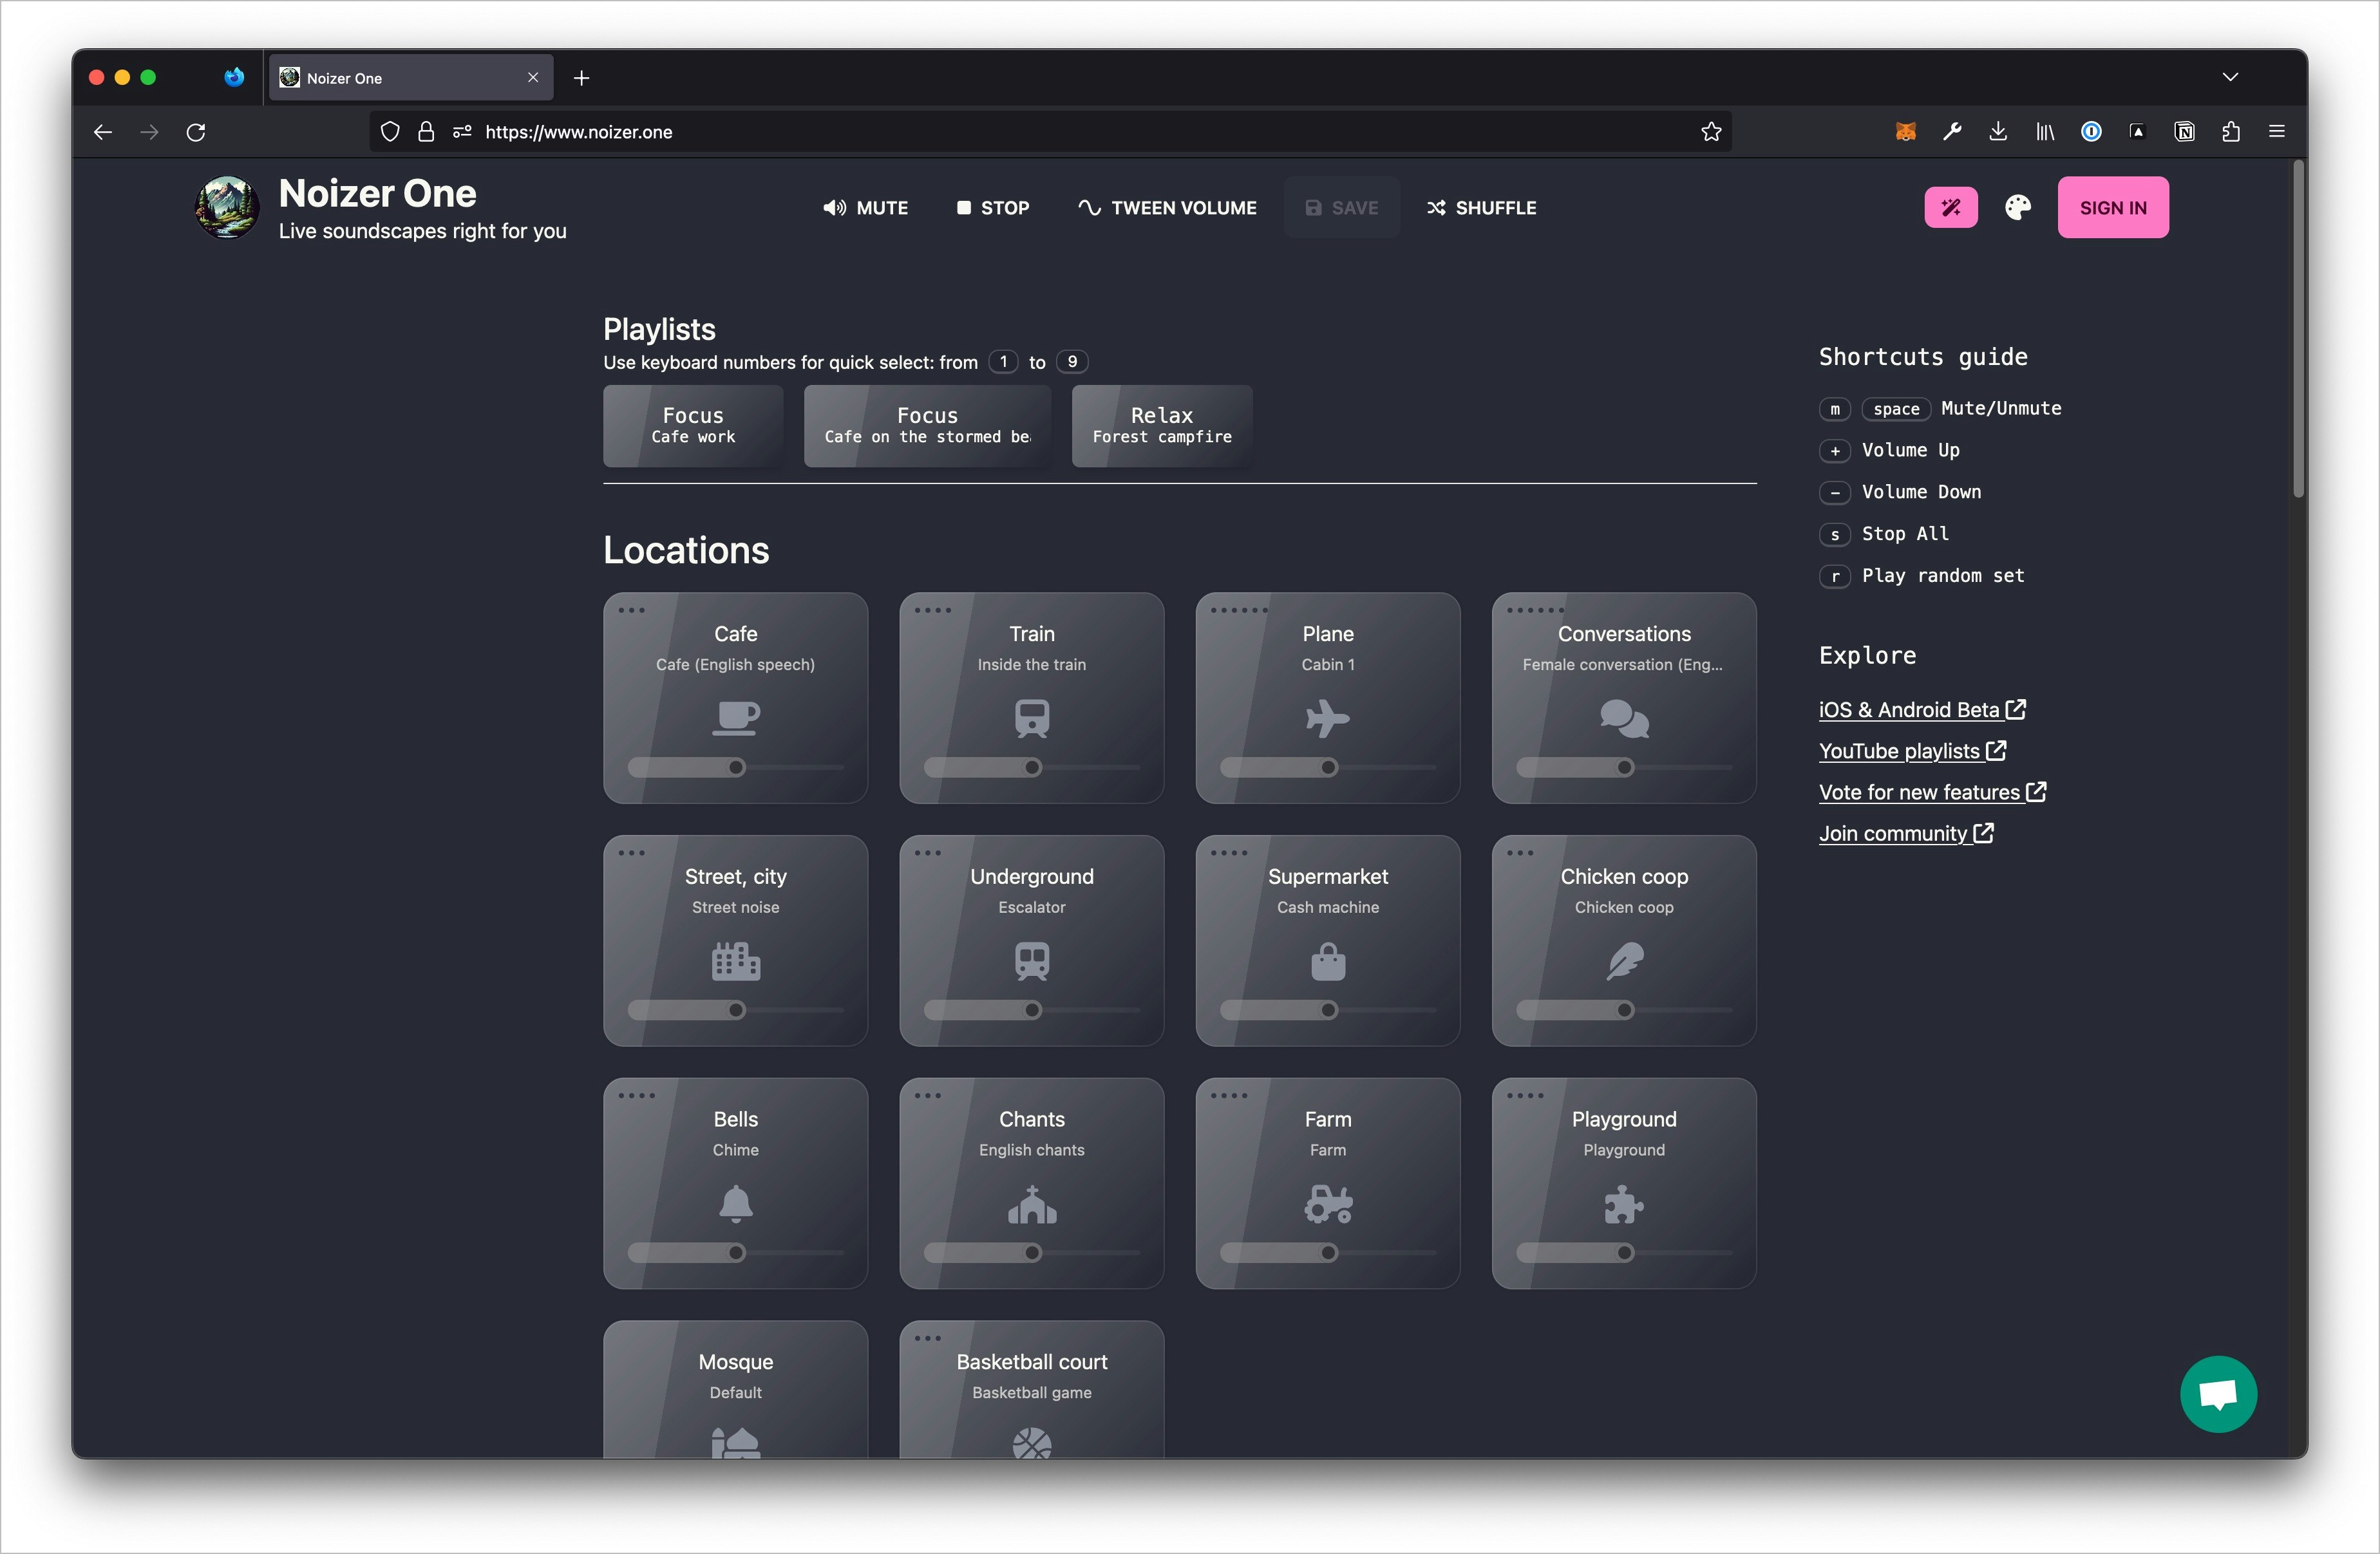The image size is (2380, 1554).
Task: Select the Focus Cafe work playlist
Action: click(x=693, y=426)
